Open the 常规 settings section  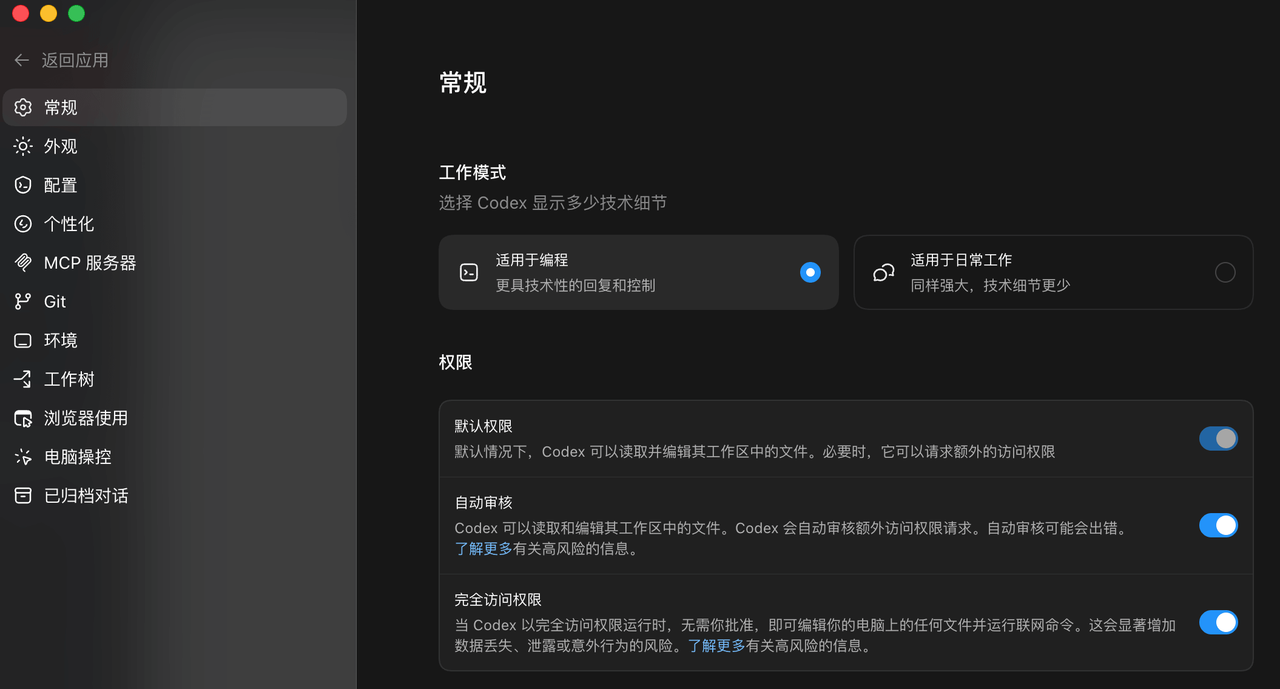pyautogui.click(x=175, y=107)
